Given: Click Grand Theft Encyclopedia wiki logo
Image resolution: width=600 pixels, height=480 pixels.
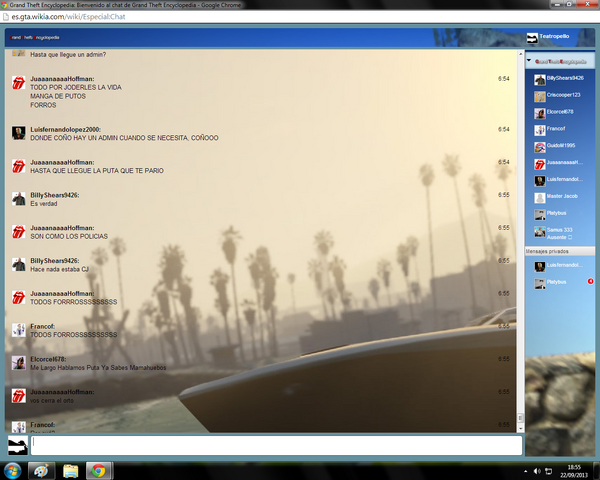Looking at the screenshot, I should 34,38.
